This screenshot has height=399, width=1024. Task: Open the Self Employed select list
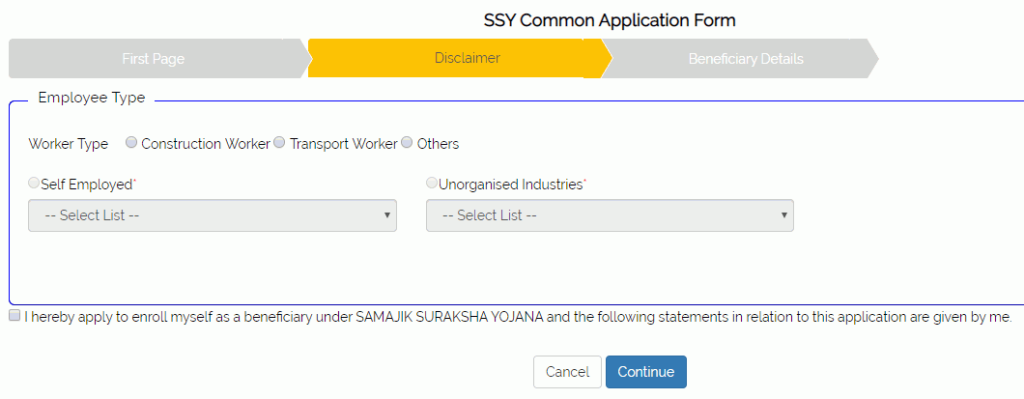[x=212, y=215]
